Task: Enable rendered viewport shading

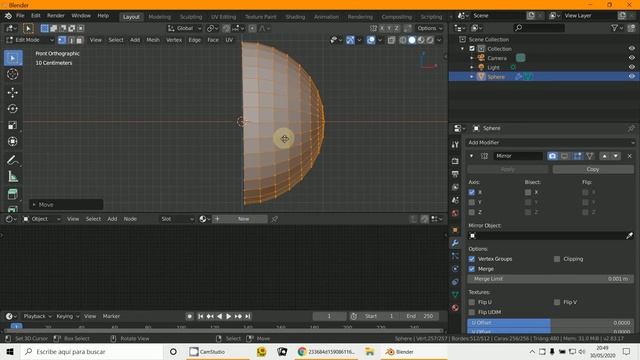Action: [x=430, y=40]
